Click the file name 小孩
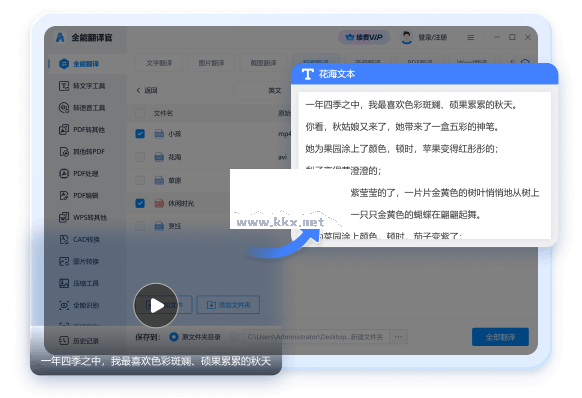Viewport: 582px width, 398px height. tap(175, 134)
